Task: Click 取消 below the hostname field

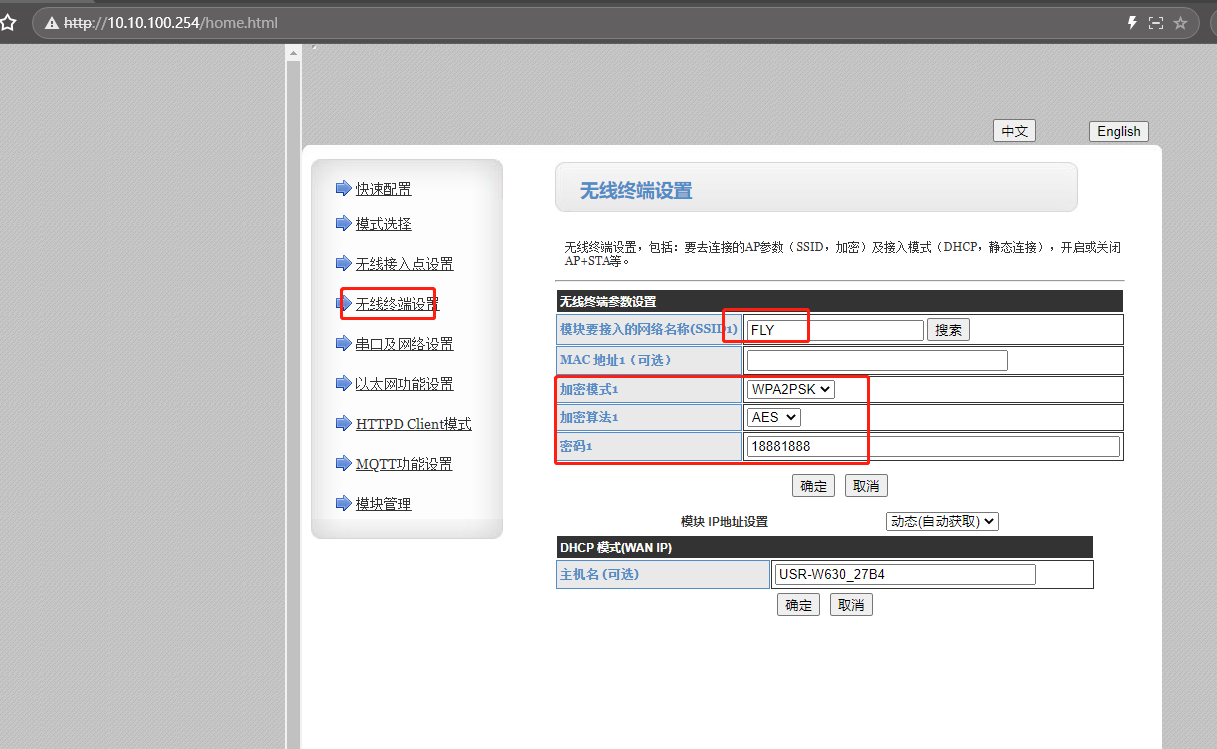Action: click(851, 604)
